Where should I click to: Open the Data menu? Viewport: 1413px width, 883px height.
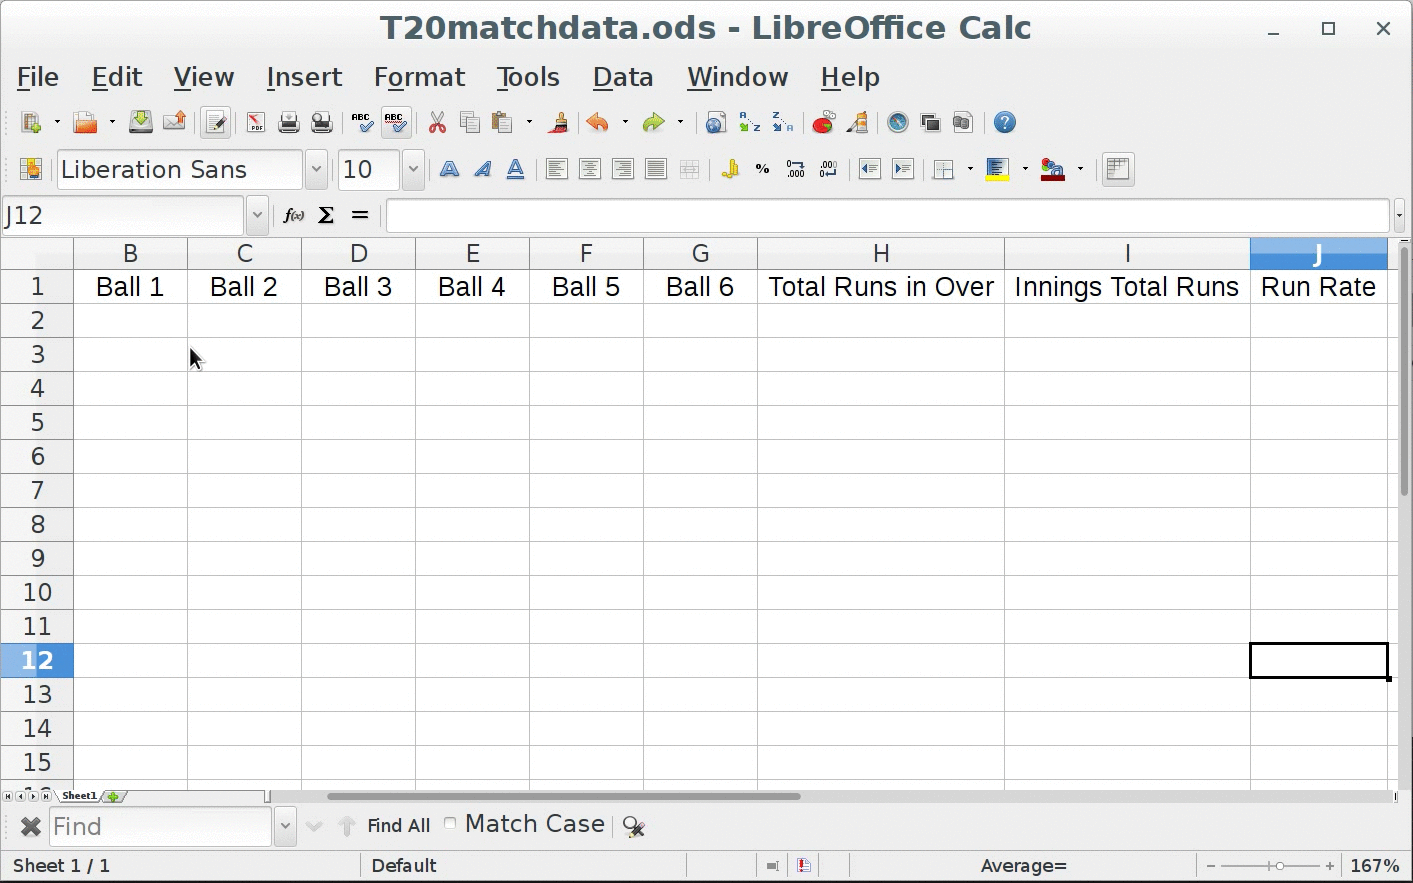(x=622, y=77)
